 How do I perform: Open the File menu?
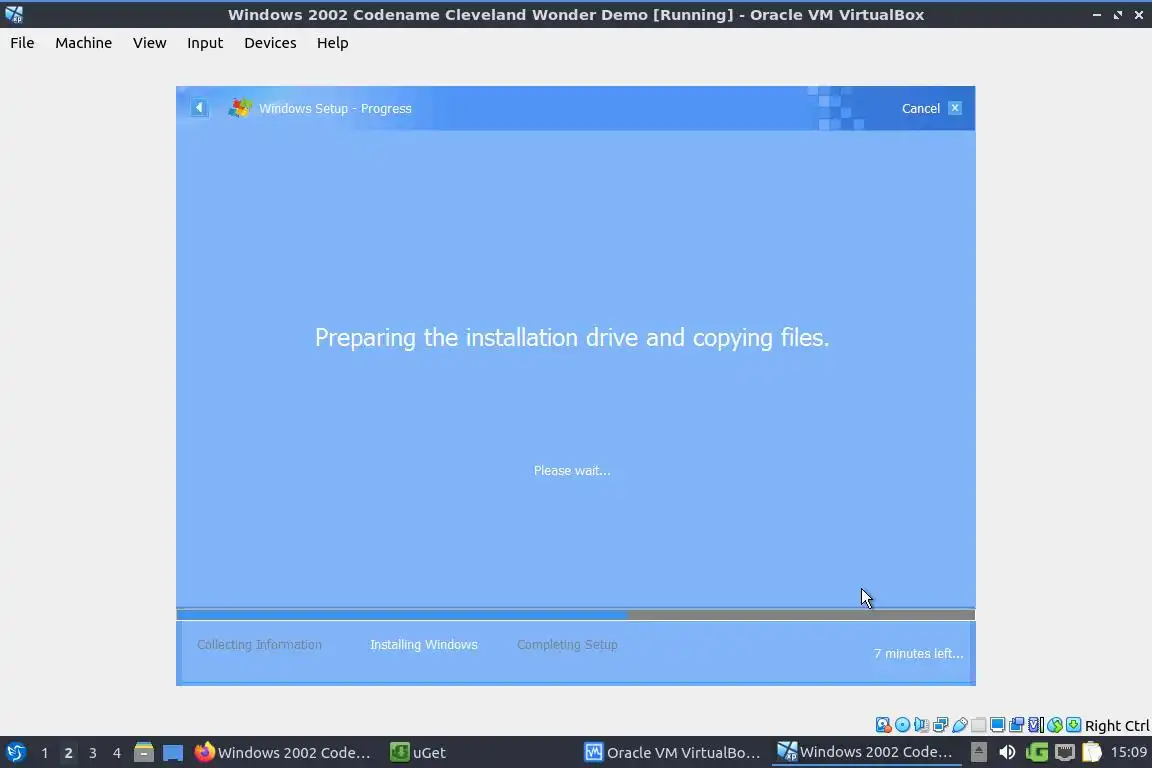pos(22,43)
